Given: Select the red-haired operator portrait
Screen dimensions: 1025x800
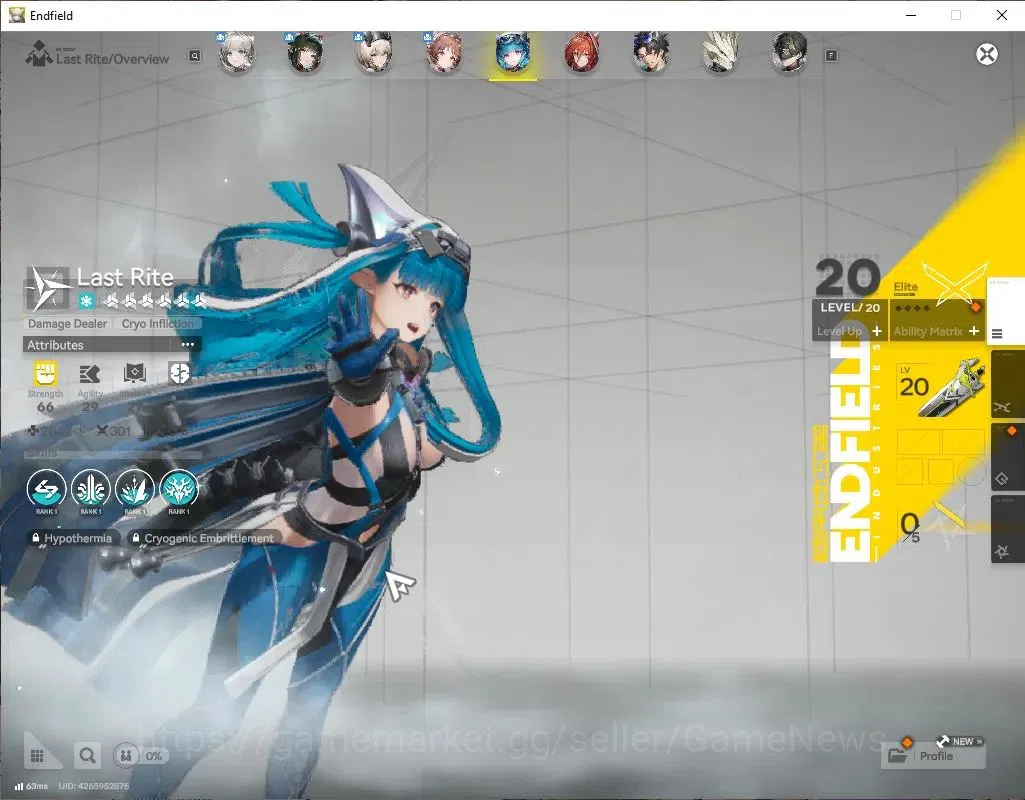Looking at the screenshot, I should (x=582, y=52).
